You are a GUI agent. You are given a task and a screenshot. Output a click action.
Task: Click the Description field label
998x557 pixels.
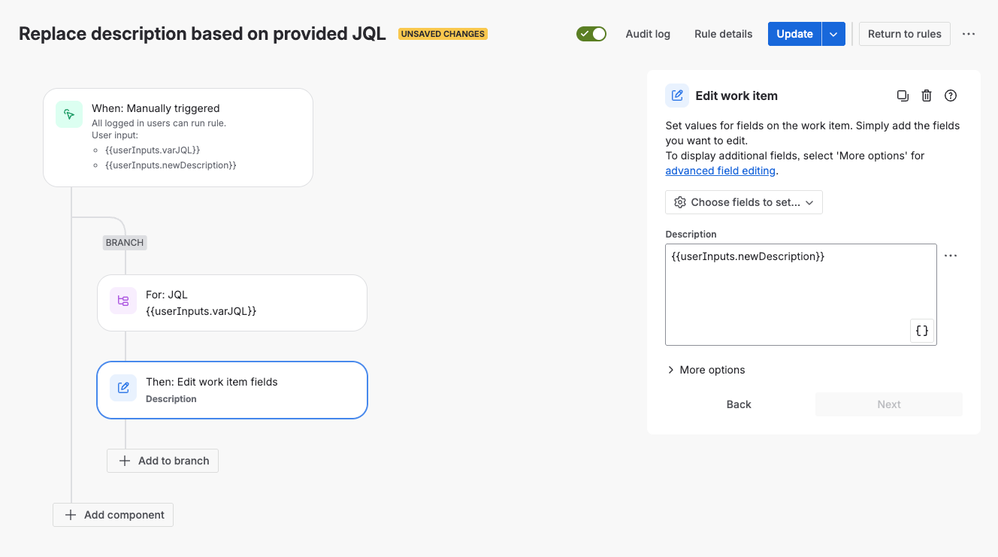(691, 234)
